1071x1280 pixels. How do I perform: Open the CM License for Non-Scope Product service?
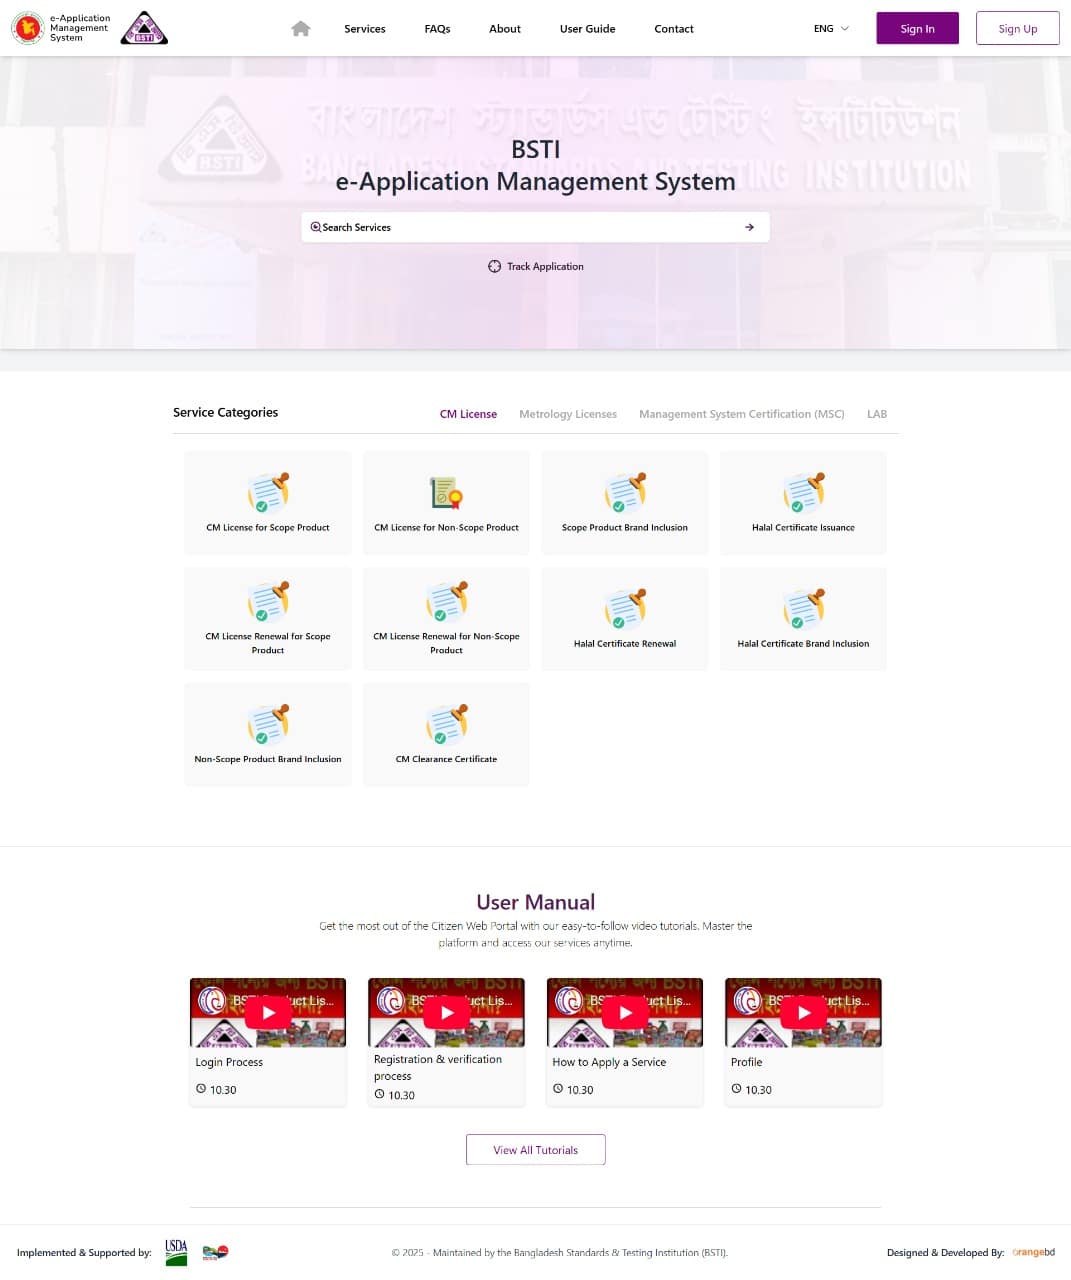tap(445, 492)
